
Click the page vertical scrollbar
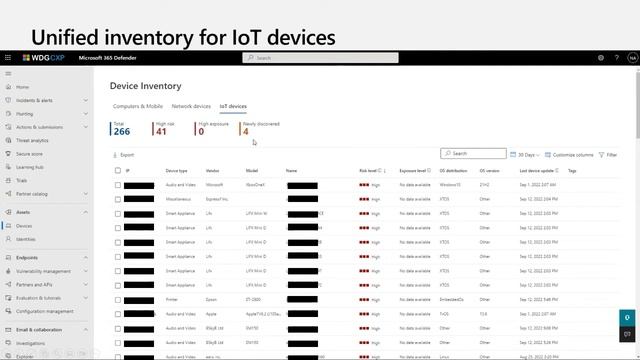(637, 104)
